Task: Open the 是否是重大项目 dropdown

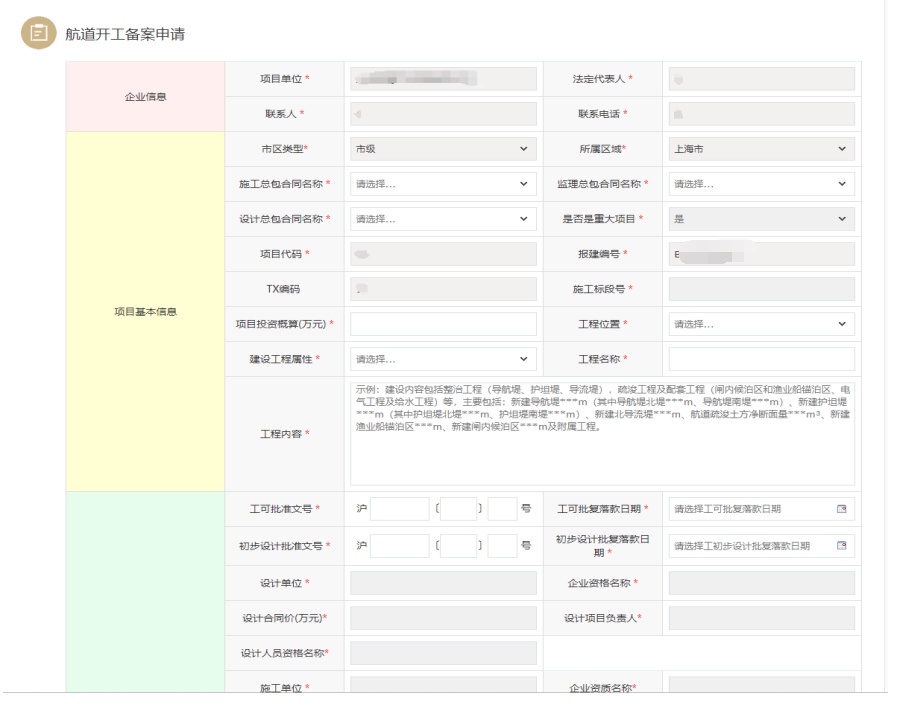Action: [x=761, y=219]
